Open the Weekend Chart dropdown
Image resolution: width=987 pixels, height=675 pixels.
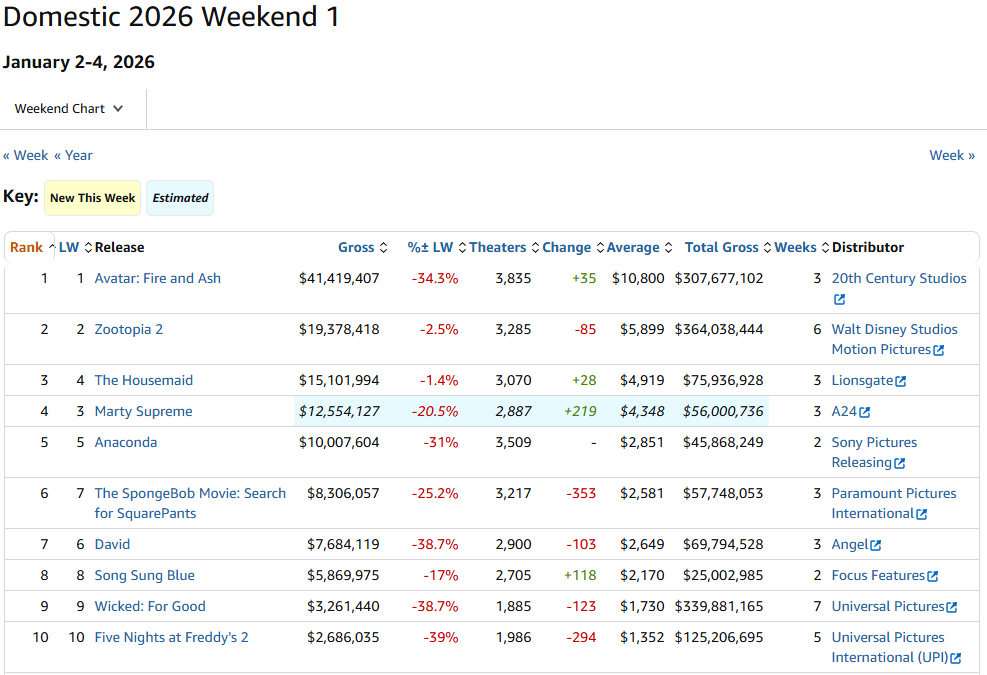[x=69, y=109]
